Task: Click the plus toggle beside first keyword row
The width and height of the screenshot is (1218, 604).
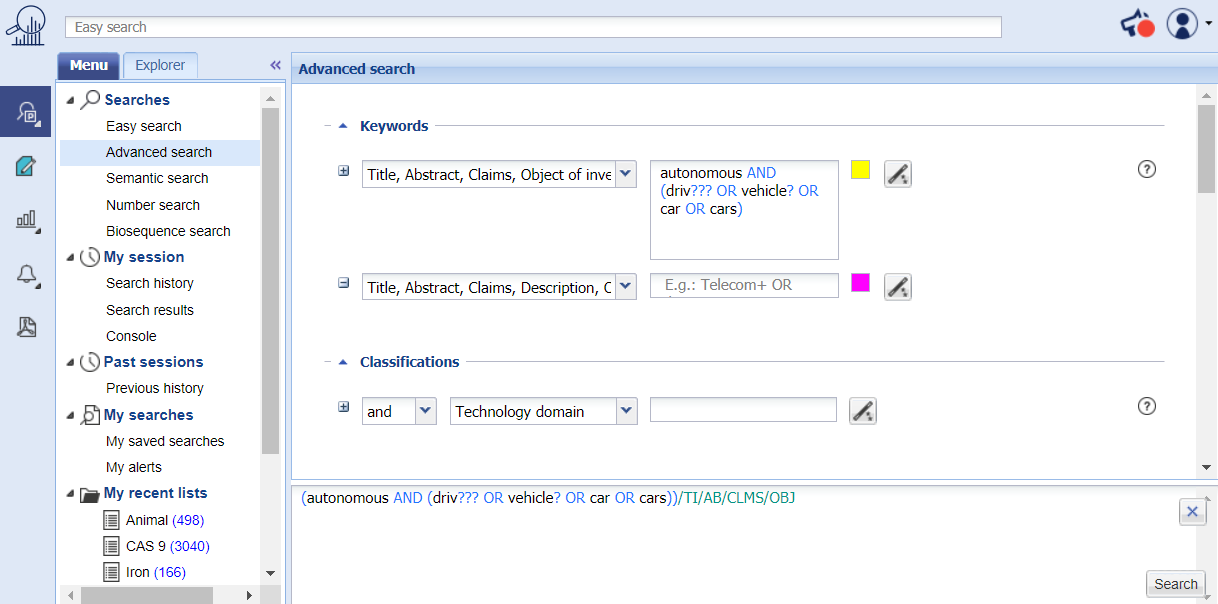Action: coord(344,171)
